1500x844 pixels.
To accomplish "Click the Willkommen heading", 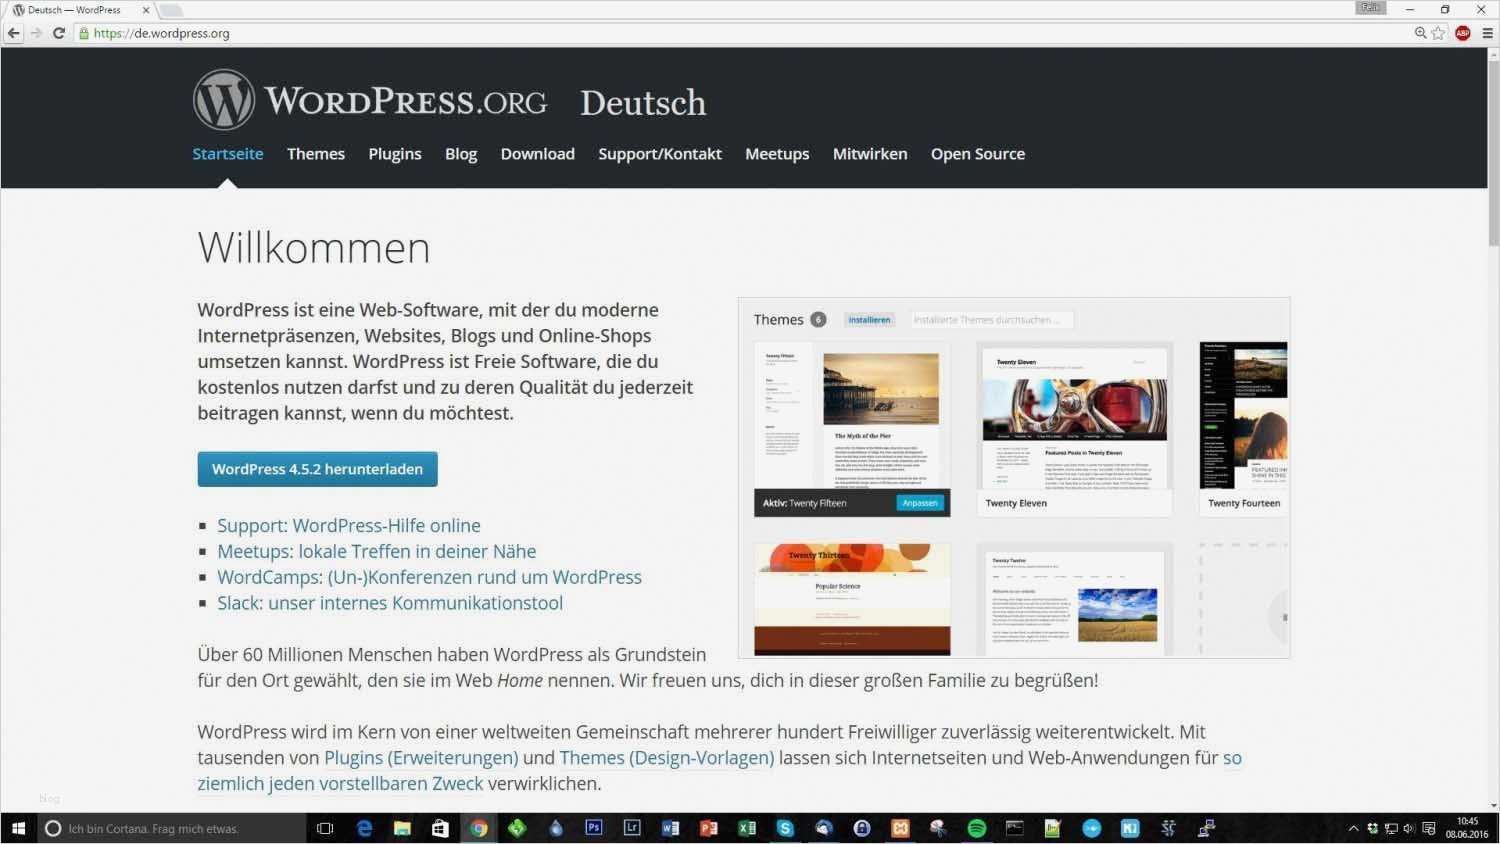I will click(x=314, y=248).
